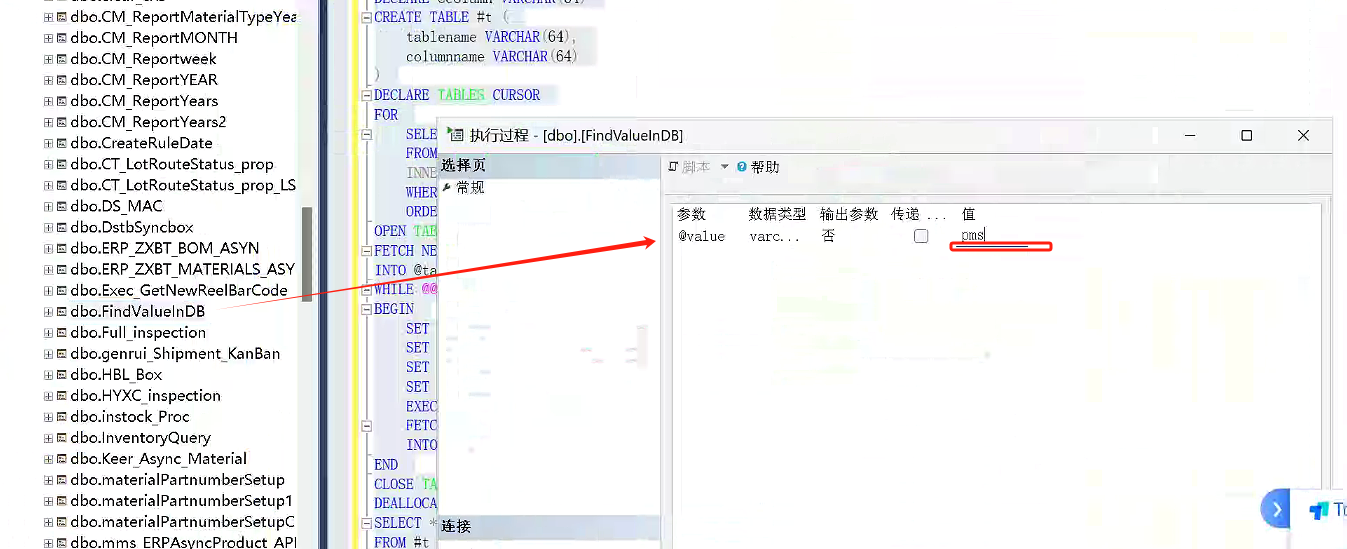The height and width of the screenshot is (549, 1347).
Task: Select the 常规 page in dialog
Action: 470,188
